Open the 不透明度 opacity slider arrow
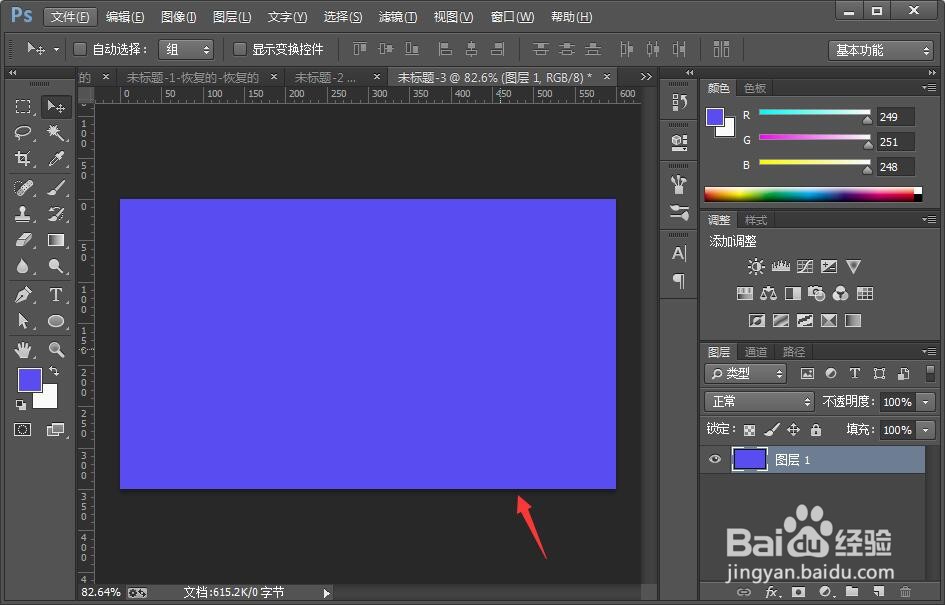The width and height of the screenshot is (945, 605). click(926, 402)
